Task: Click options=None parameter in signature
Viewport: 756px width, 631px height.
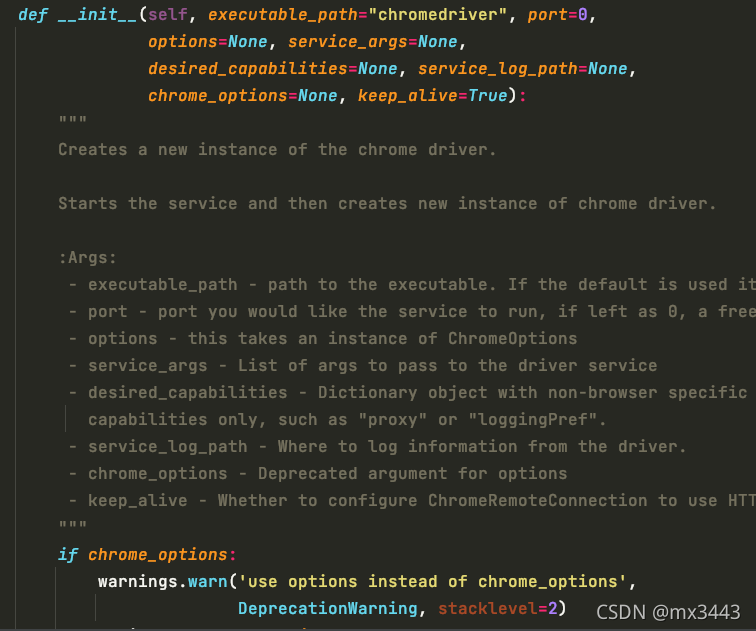Action: coord(208,42)
